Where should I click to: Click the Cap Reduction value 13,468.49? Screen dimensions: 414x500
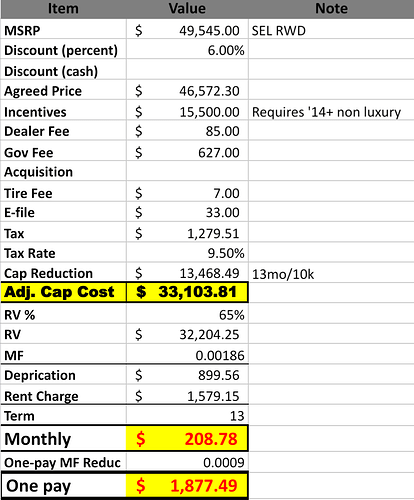(187, 273)
